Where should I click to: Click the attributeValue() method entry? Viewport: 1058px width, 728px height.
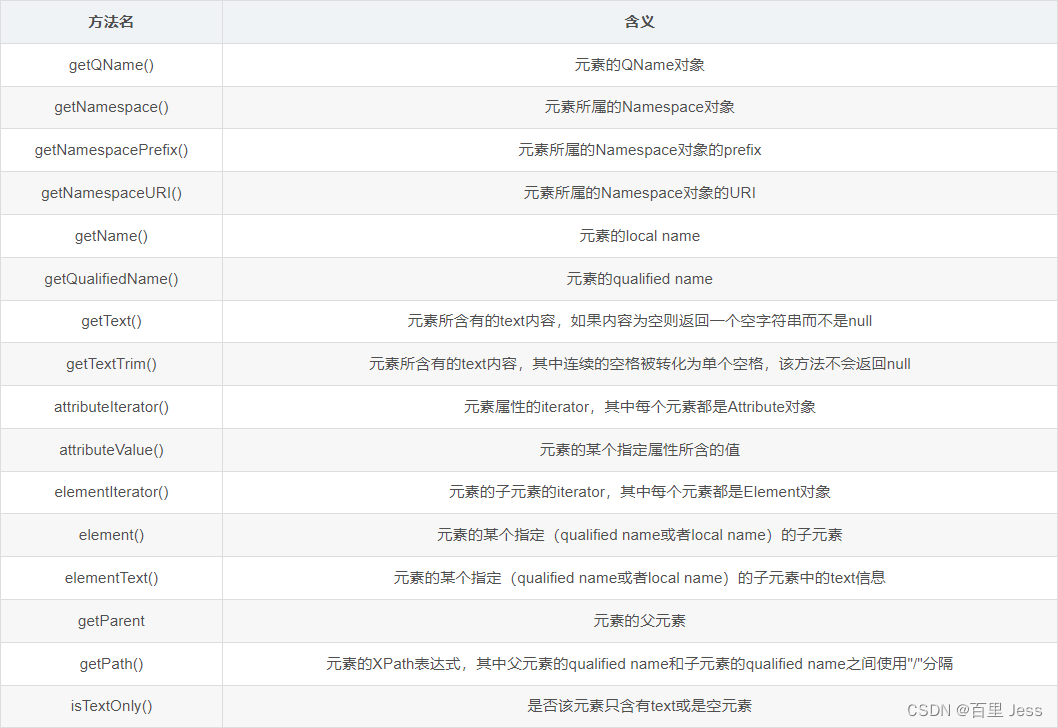pos(111,449)
